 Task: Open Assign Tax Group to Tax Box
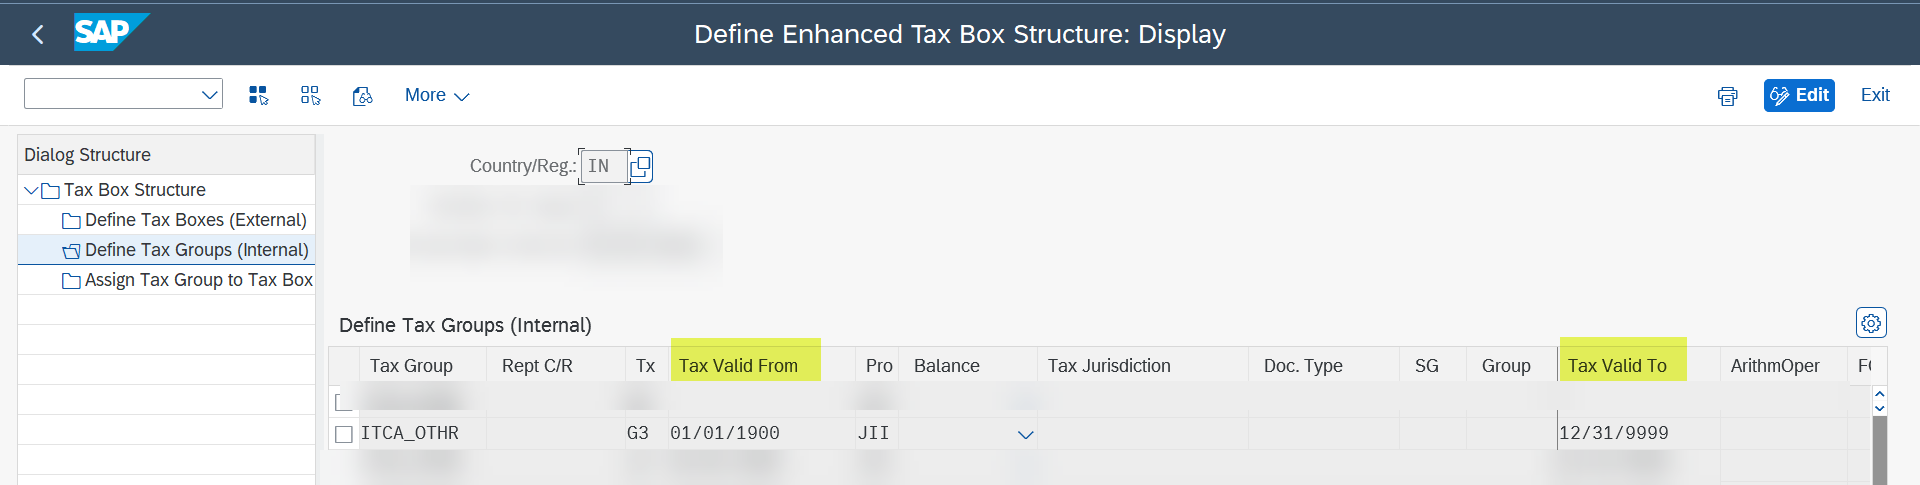(198, 280)
